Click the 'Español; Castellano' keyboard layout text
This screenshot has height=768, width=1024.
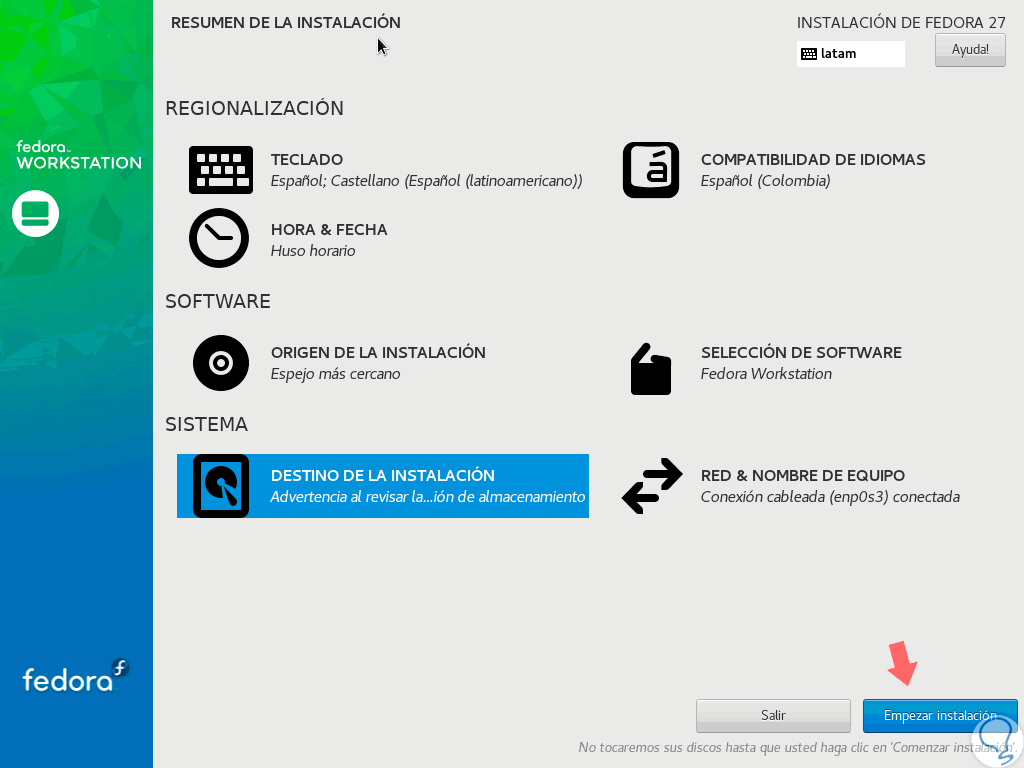[x=426, y=181]
